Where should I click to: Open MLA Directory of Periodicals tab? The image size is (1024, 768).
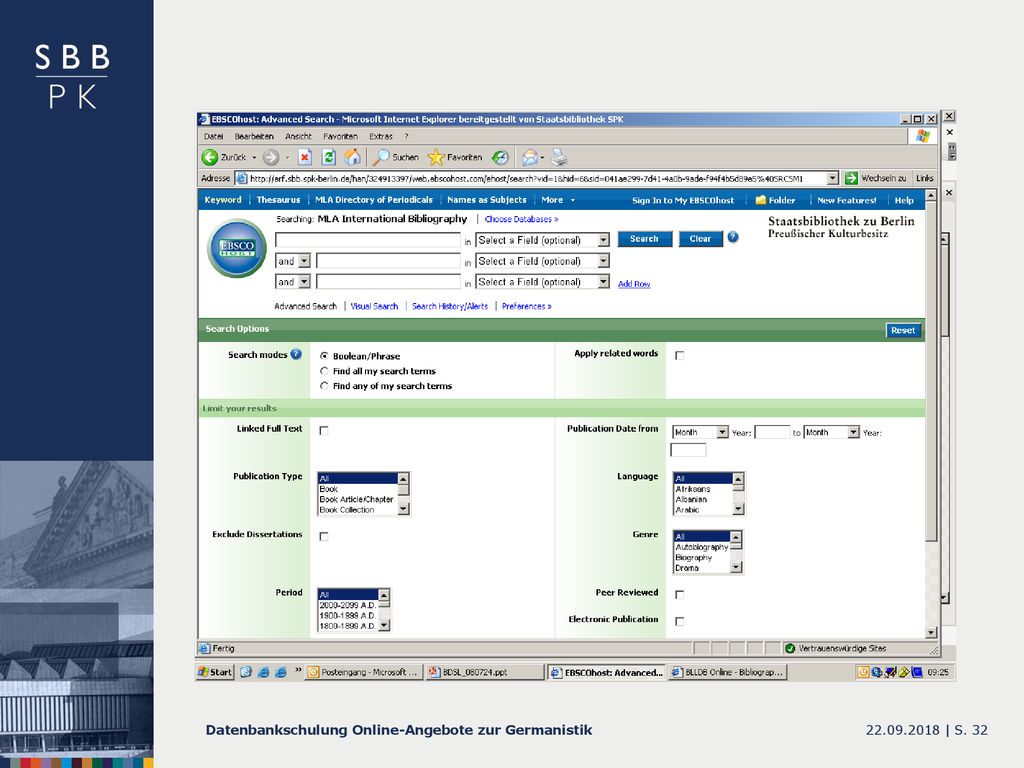click(x=374, y=200)
